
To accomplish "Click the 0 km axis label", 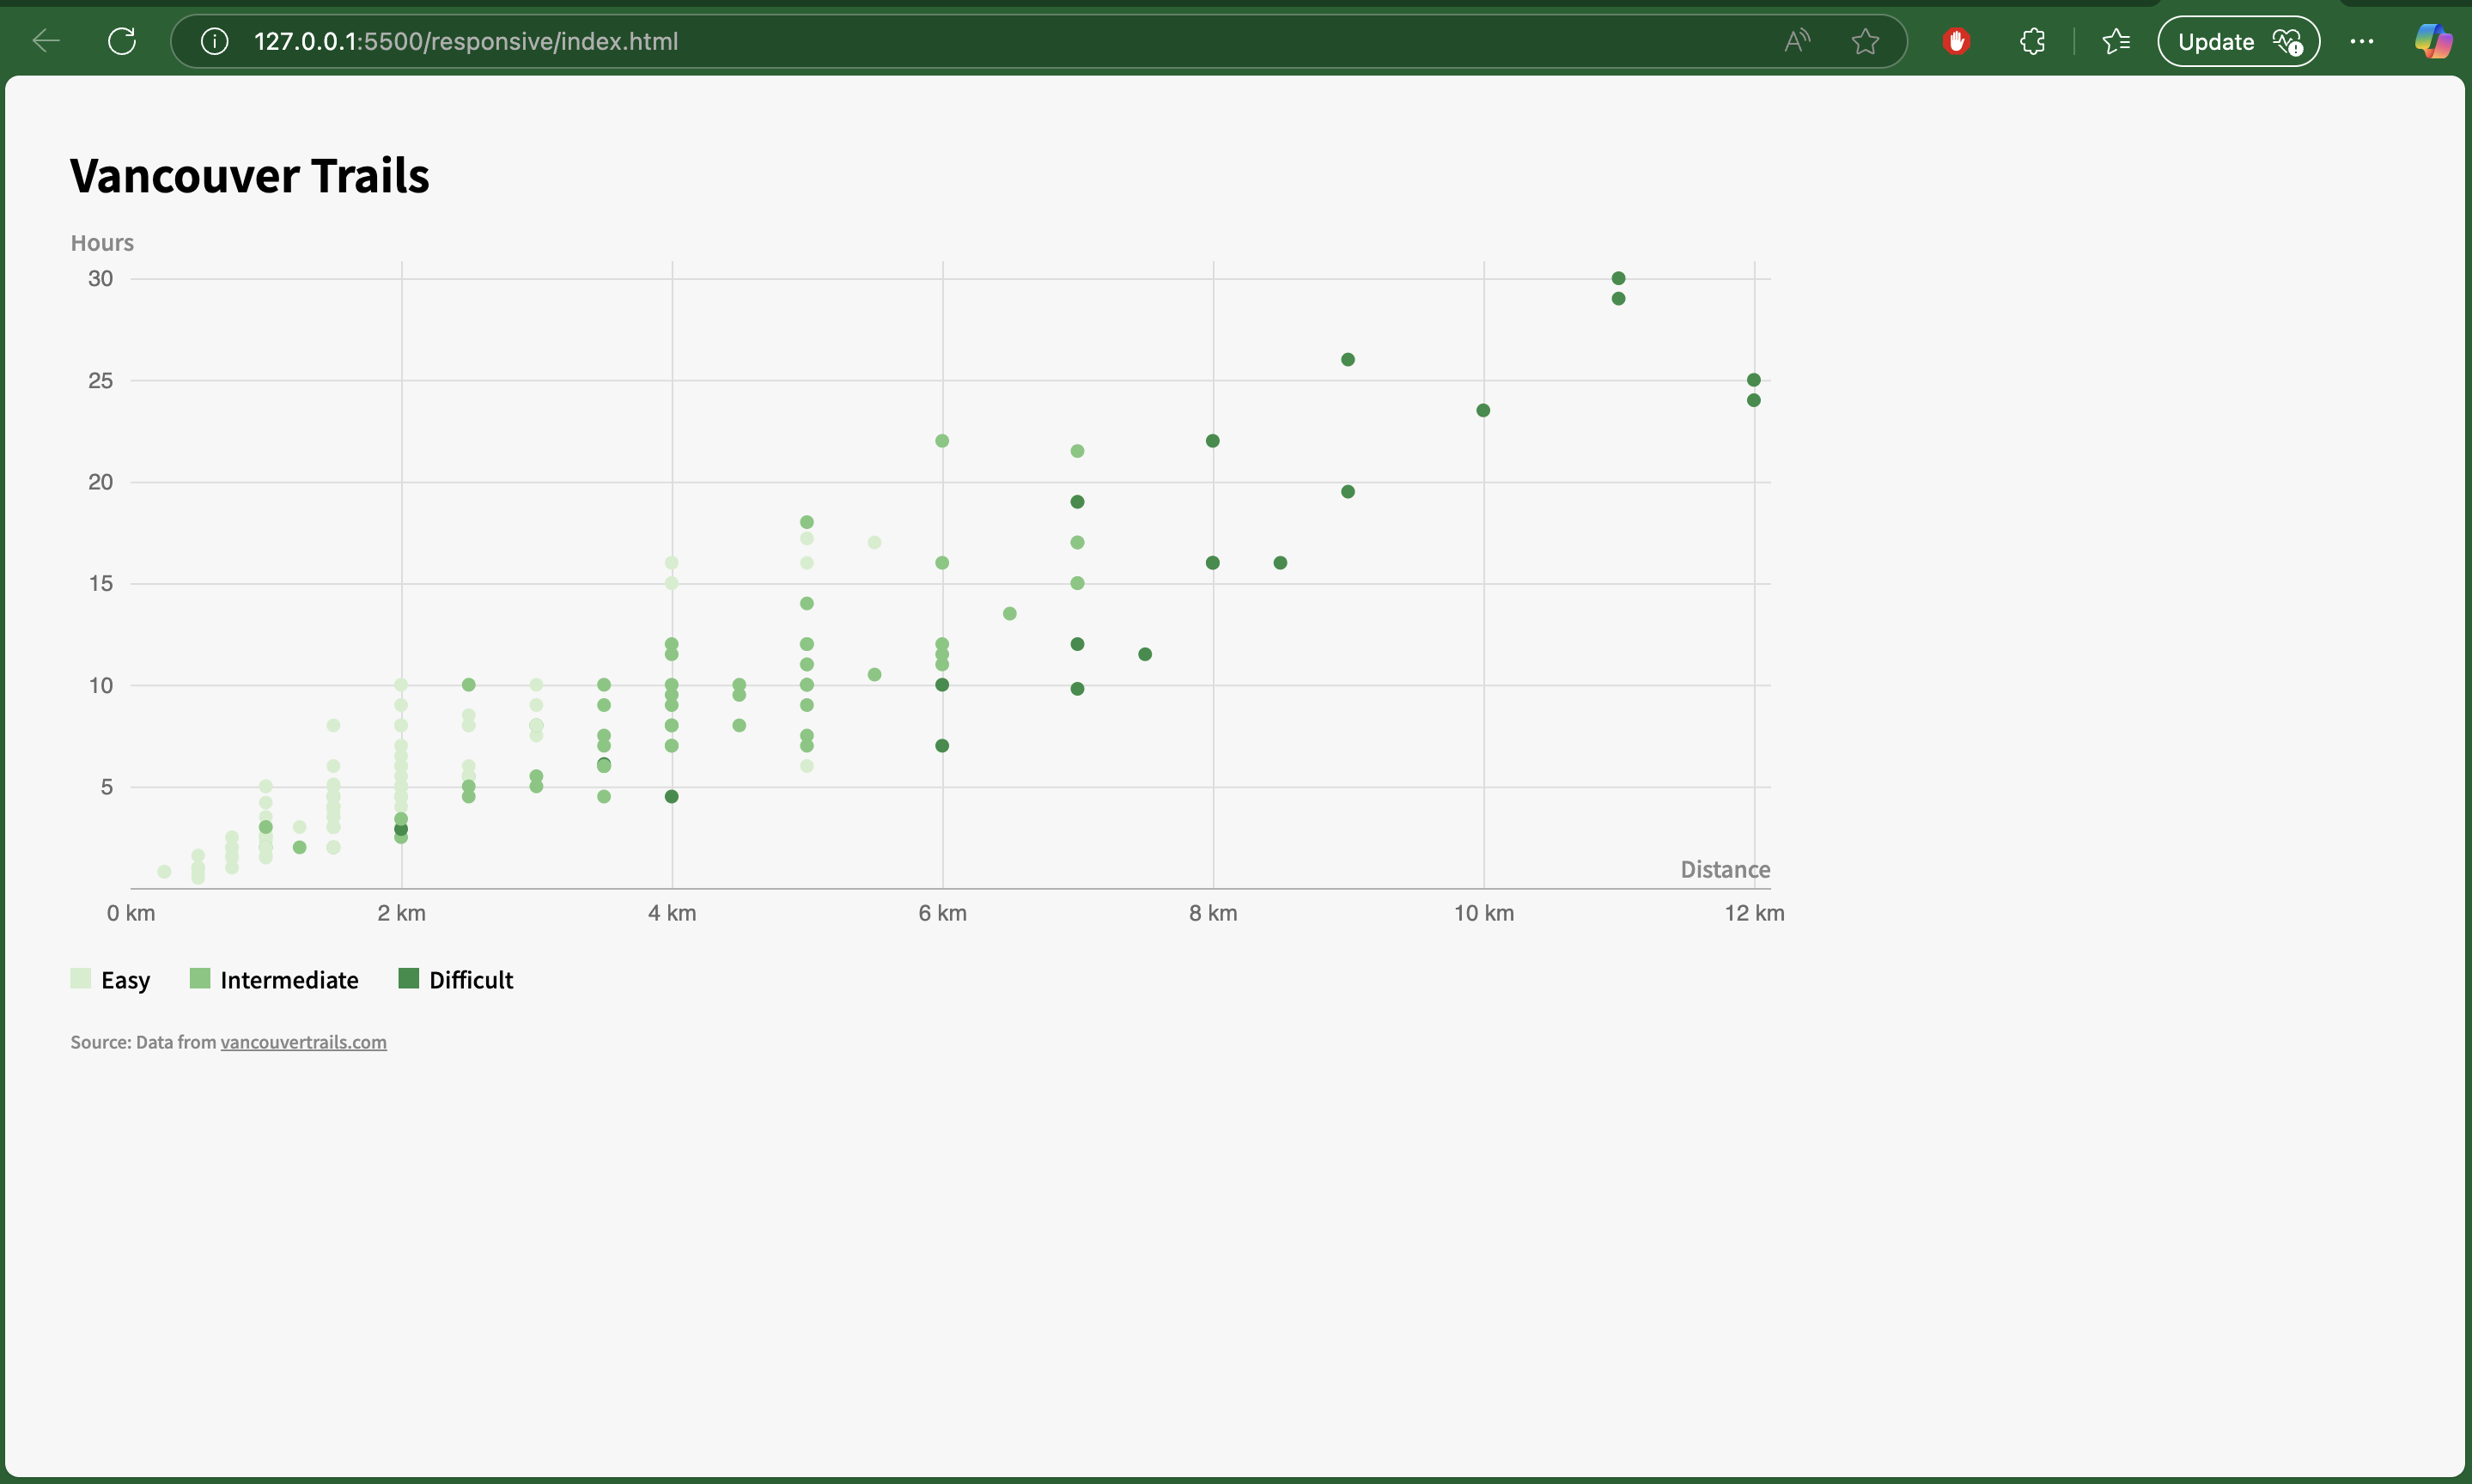I will (x=131, y=913).
